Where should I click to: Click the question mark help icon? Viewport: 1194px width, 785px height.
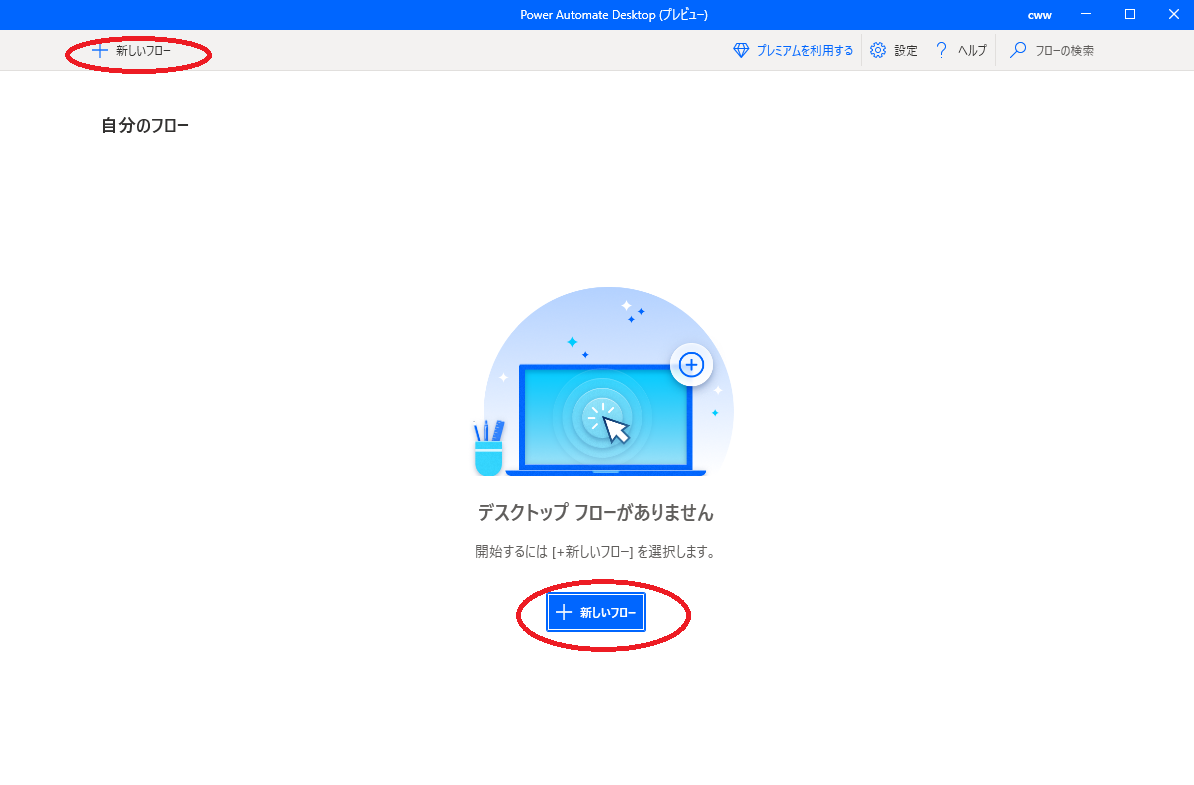(x=941, y=50)
